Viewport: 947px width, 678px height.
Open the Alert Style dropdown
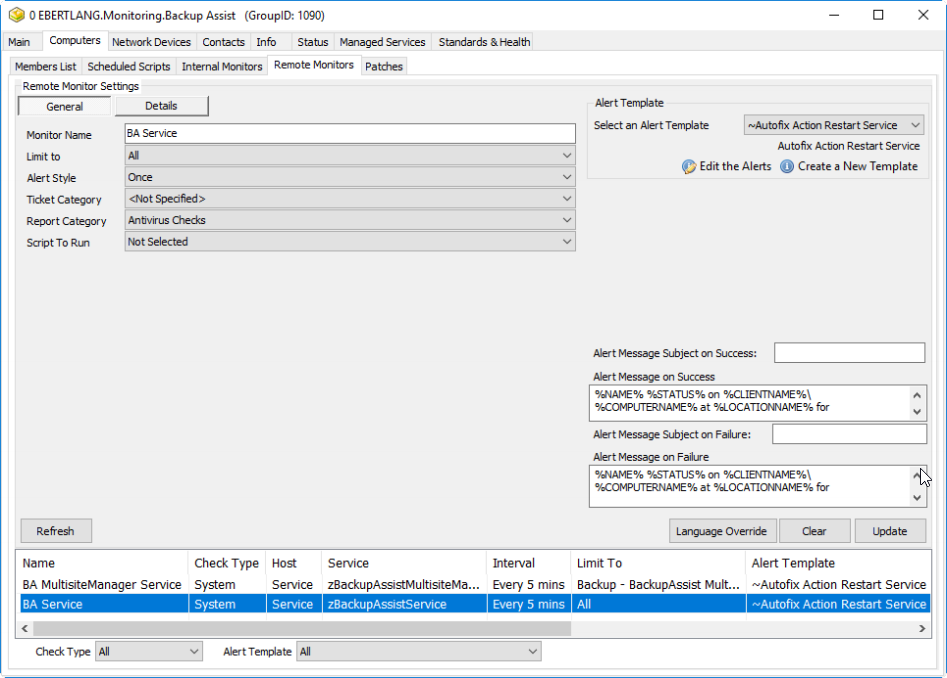pos(350,178)
